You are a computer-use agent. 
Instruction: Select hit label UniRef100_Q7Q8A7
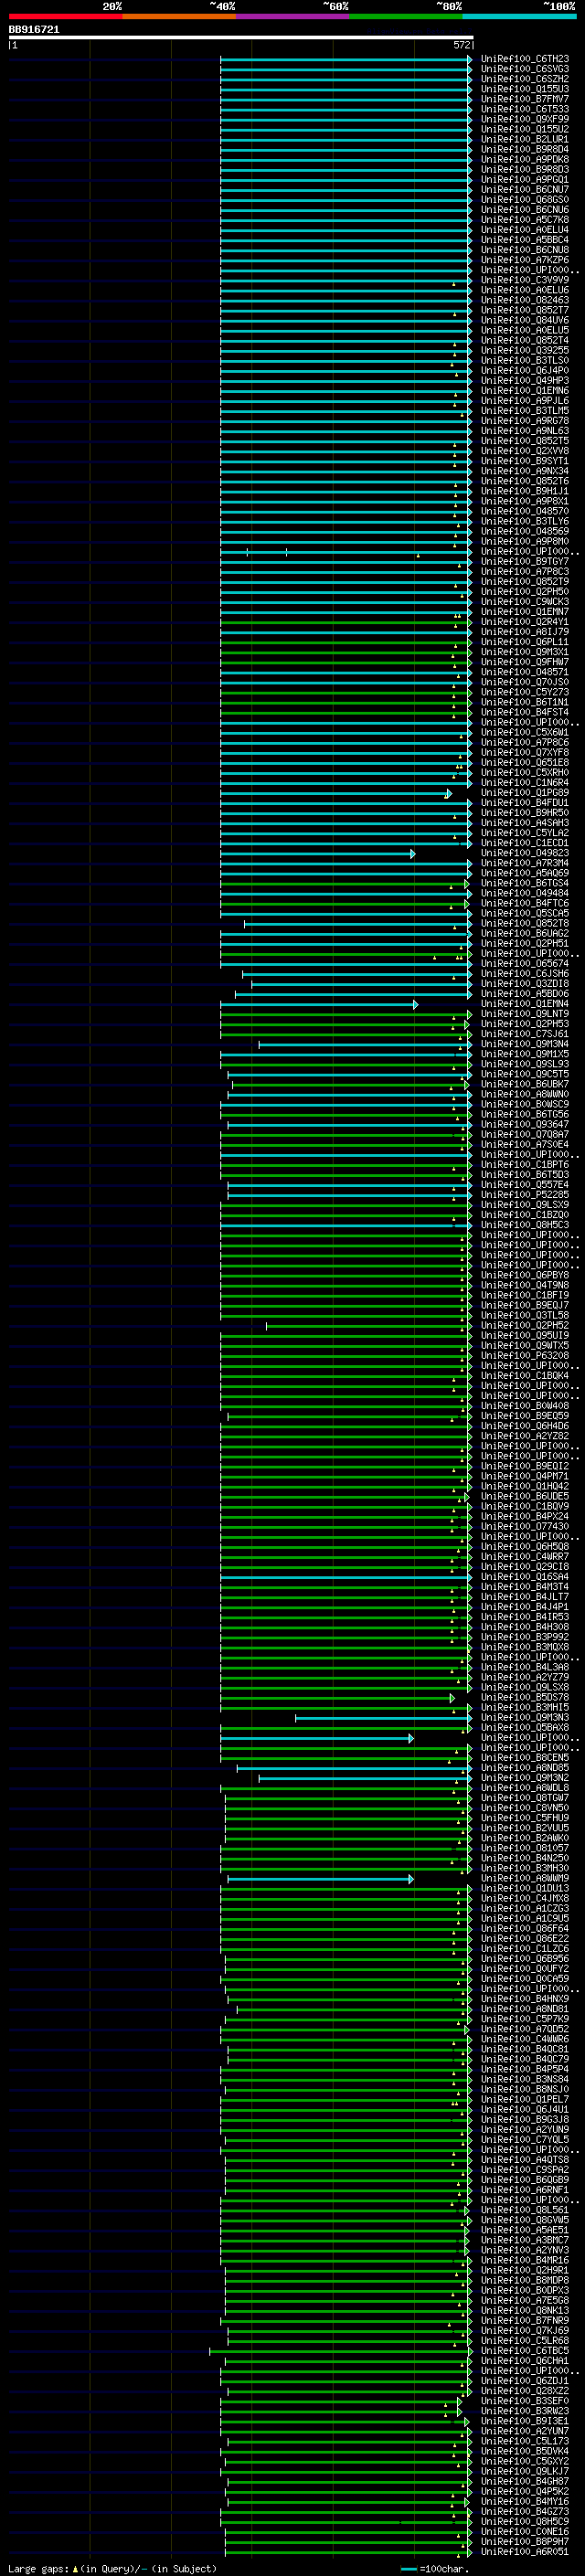tap(525, 1134)
